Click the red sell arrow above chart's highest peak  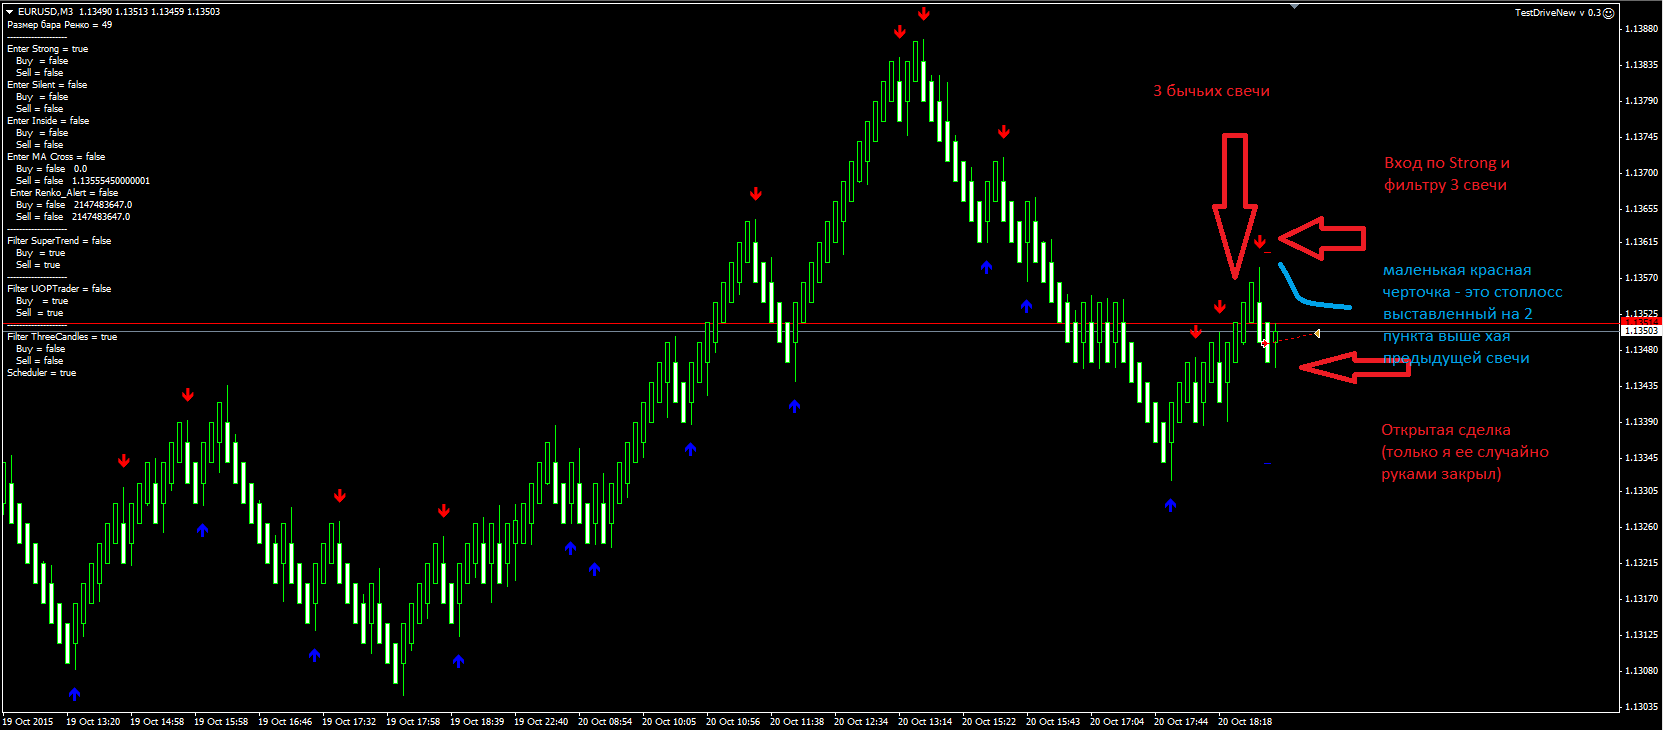[924, 14]
